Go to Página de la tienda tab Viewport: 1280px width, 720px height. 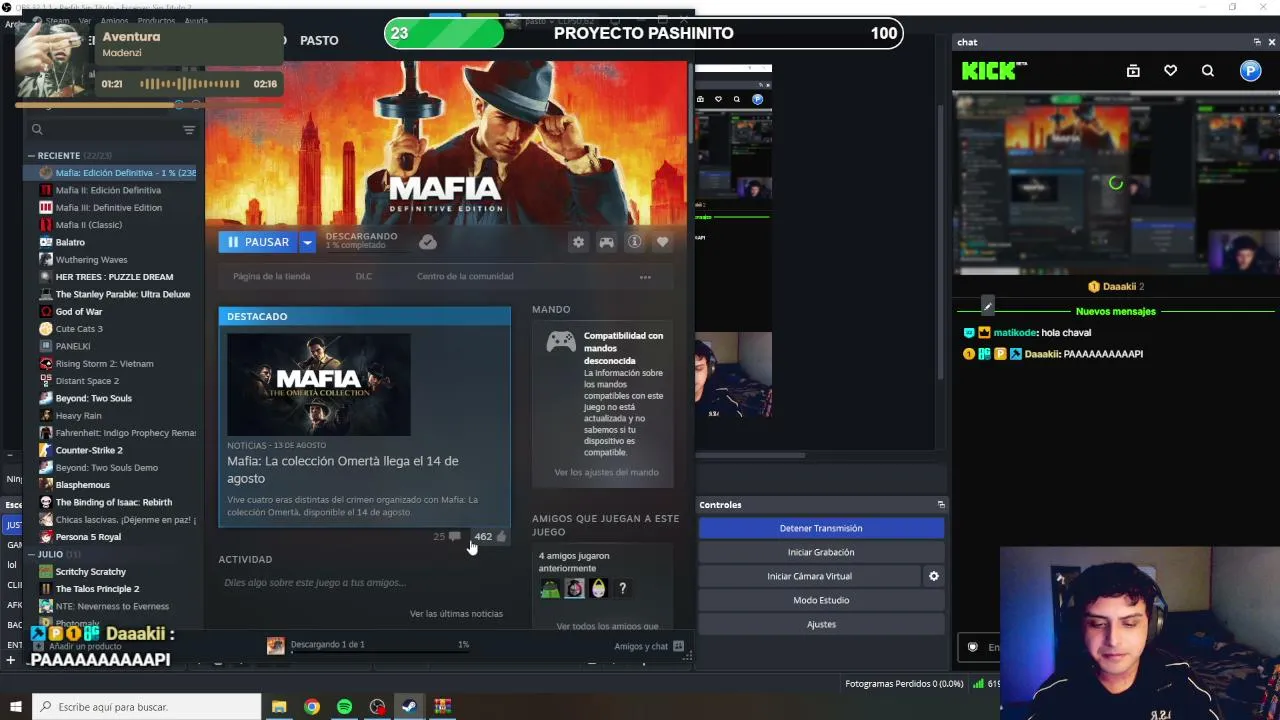(271, 277)
